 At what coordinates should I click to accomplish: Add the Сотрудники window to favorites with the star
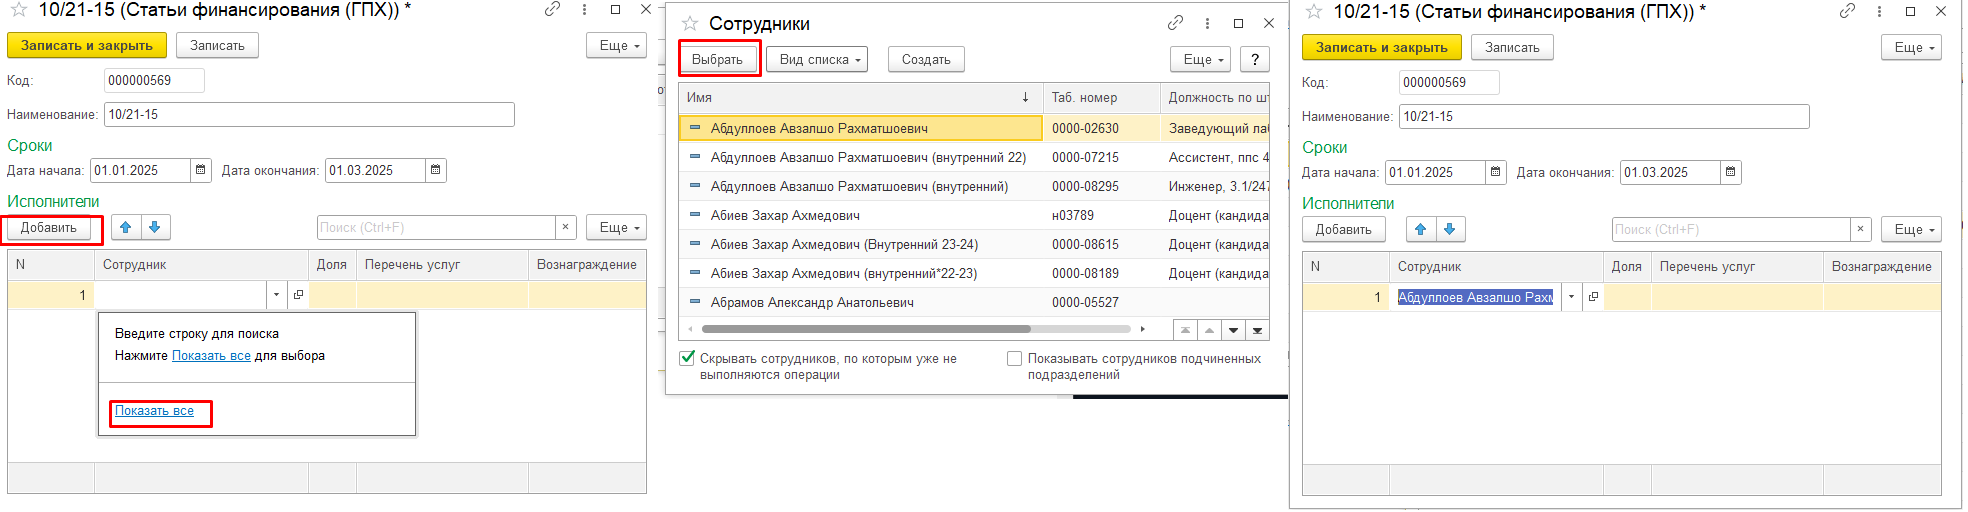pyautogui.click(x=689, y=23)
